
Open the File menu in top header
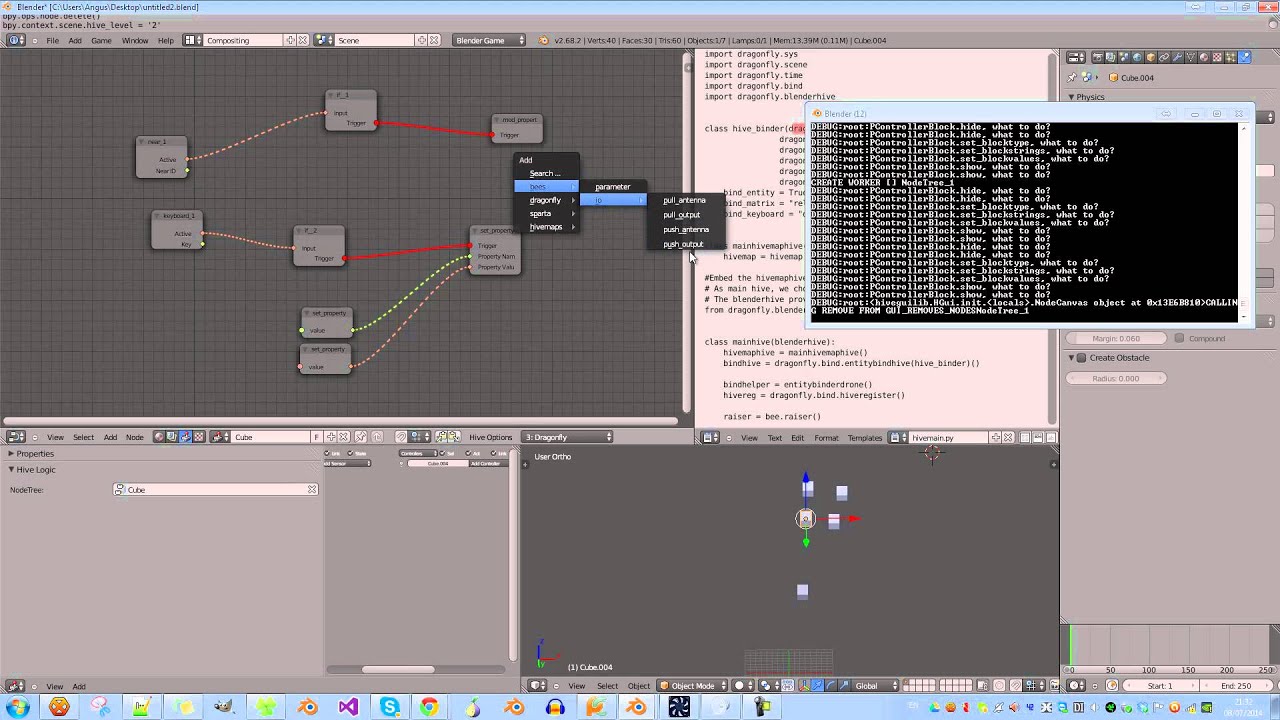coord(52,40)
